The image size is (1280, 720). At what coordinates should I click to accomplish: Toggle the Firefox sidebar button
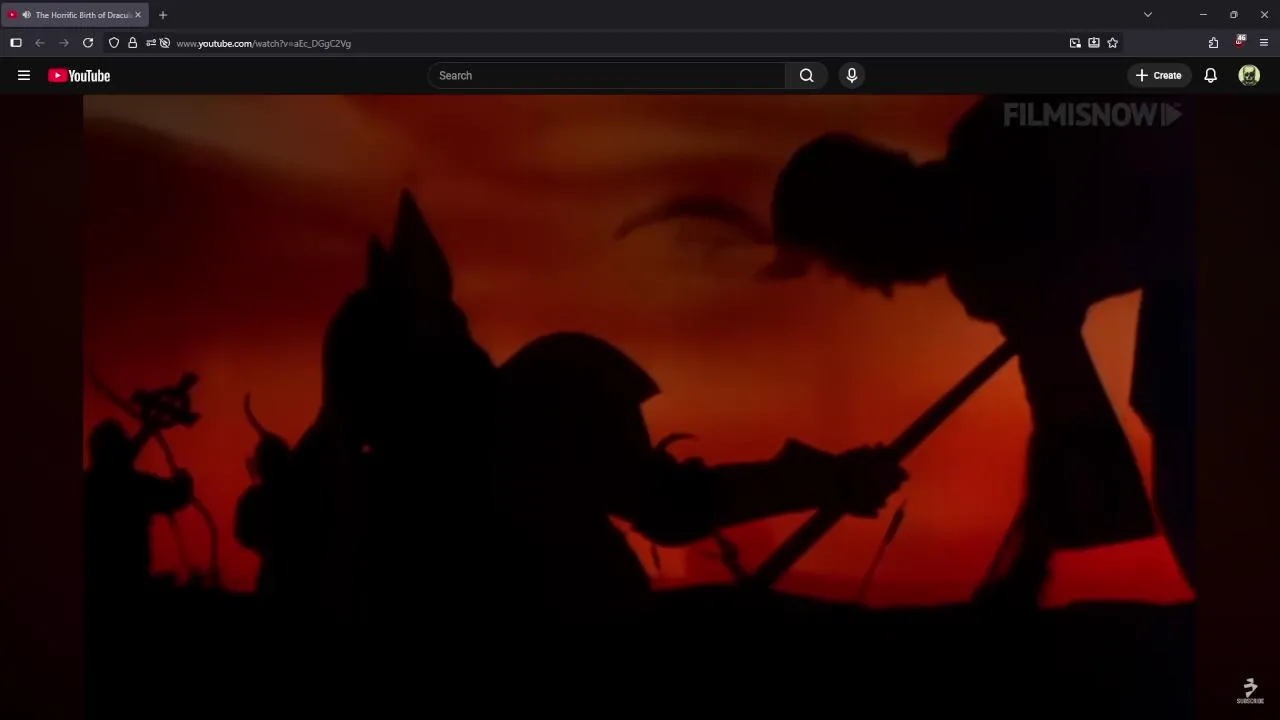click(16, 43)
